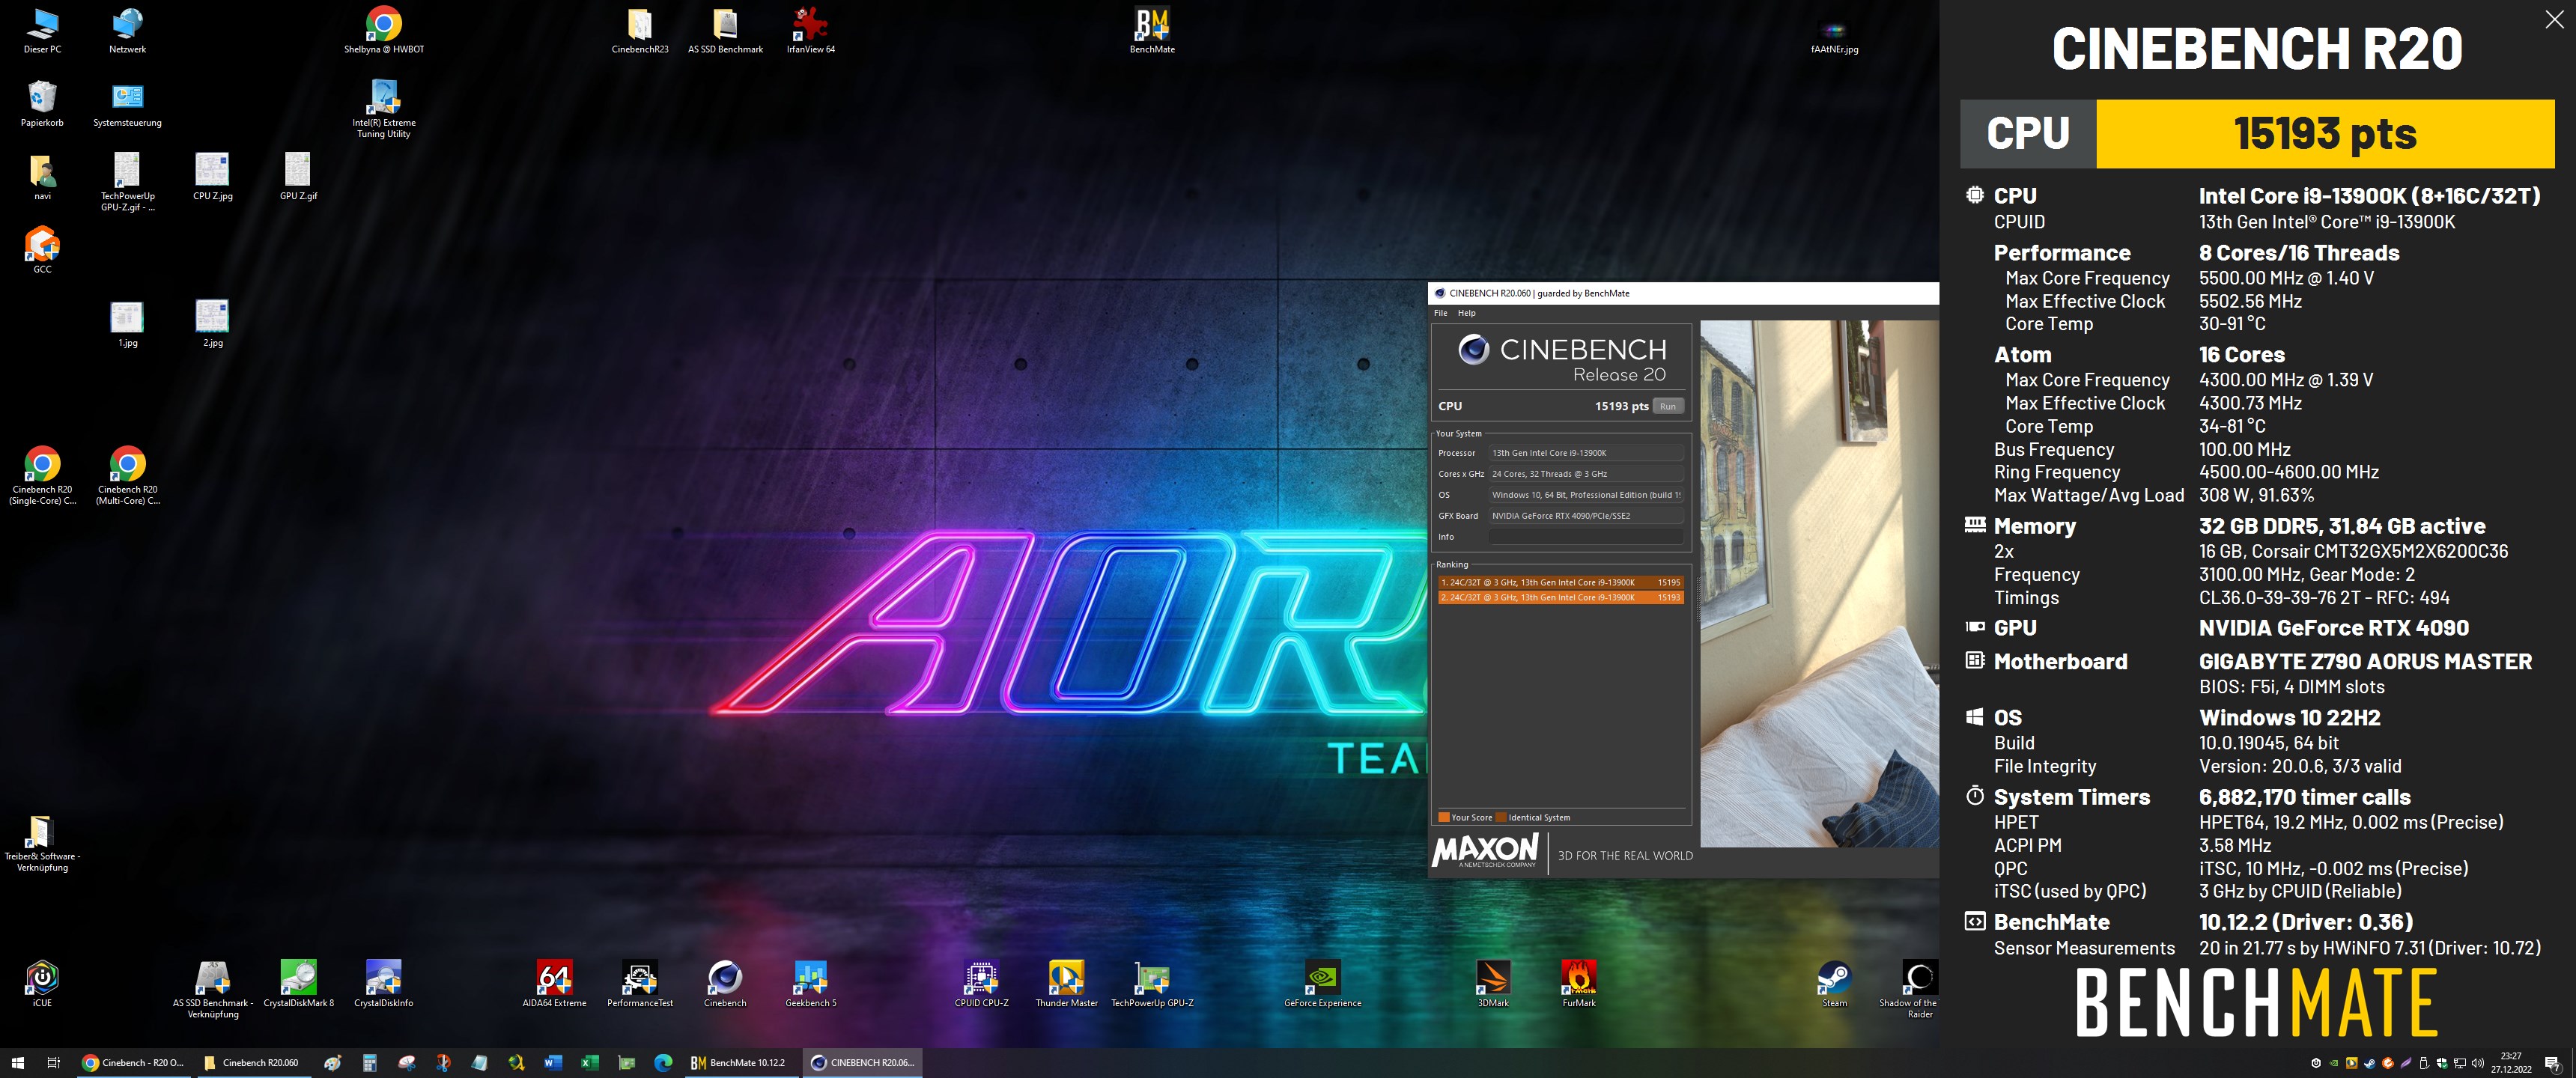Open the Dieser PC desktop icon
The image size is (2576, 1078).
42,30
